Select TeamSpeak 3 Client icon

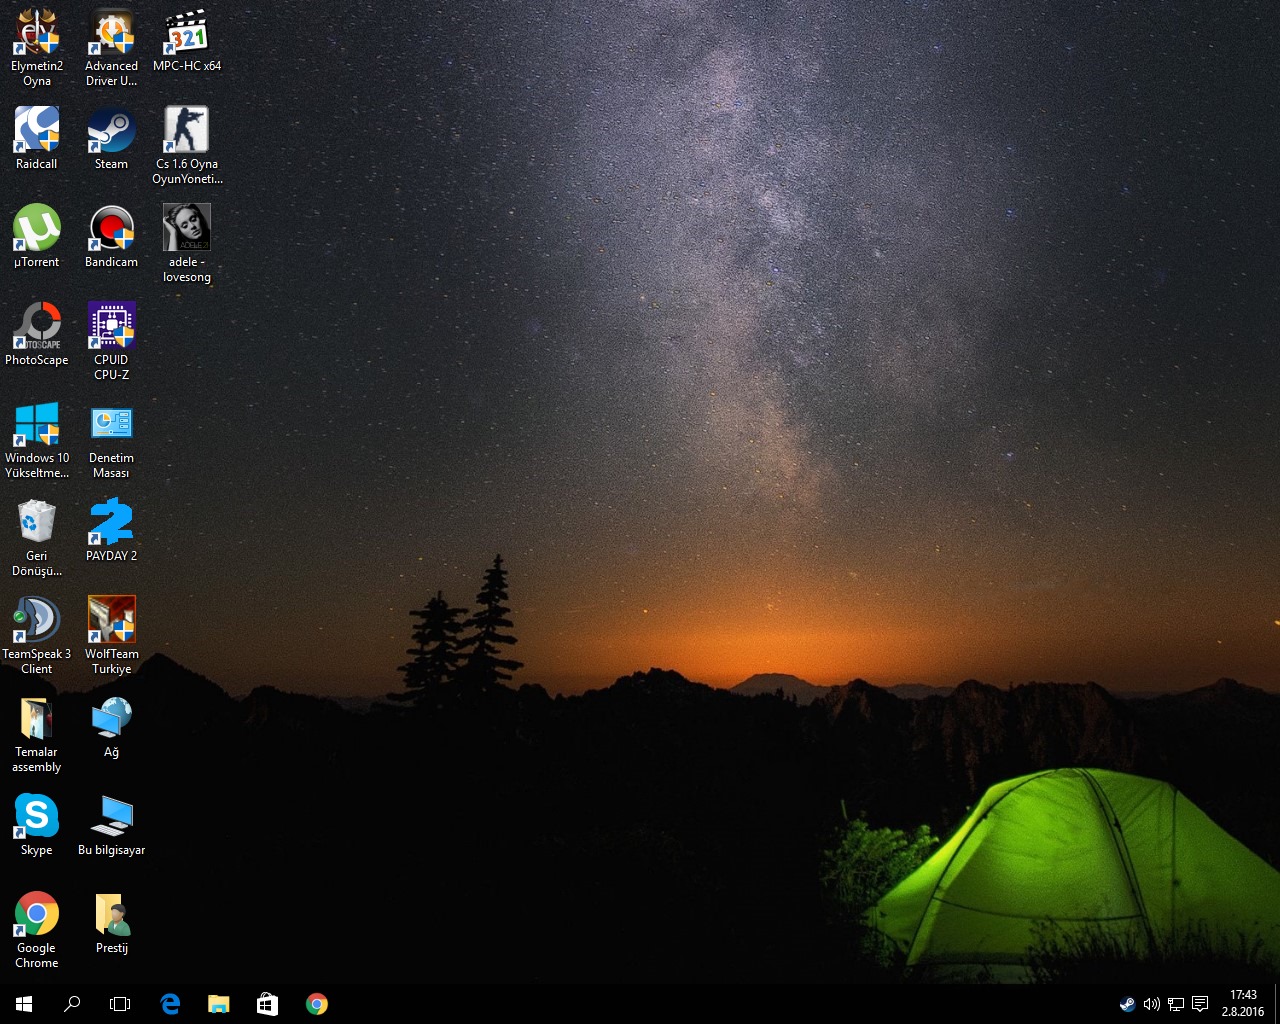[37, 635]
